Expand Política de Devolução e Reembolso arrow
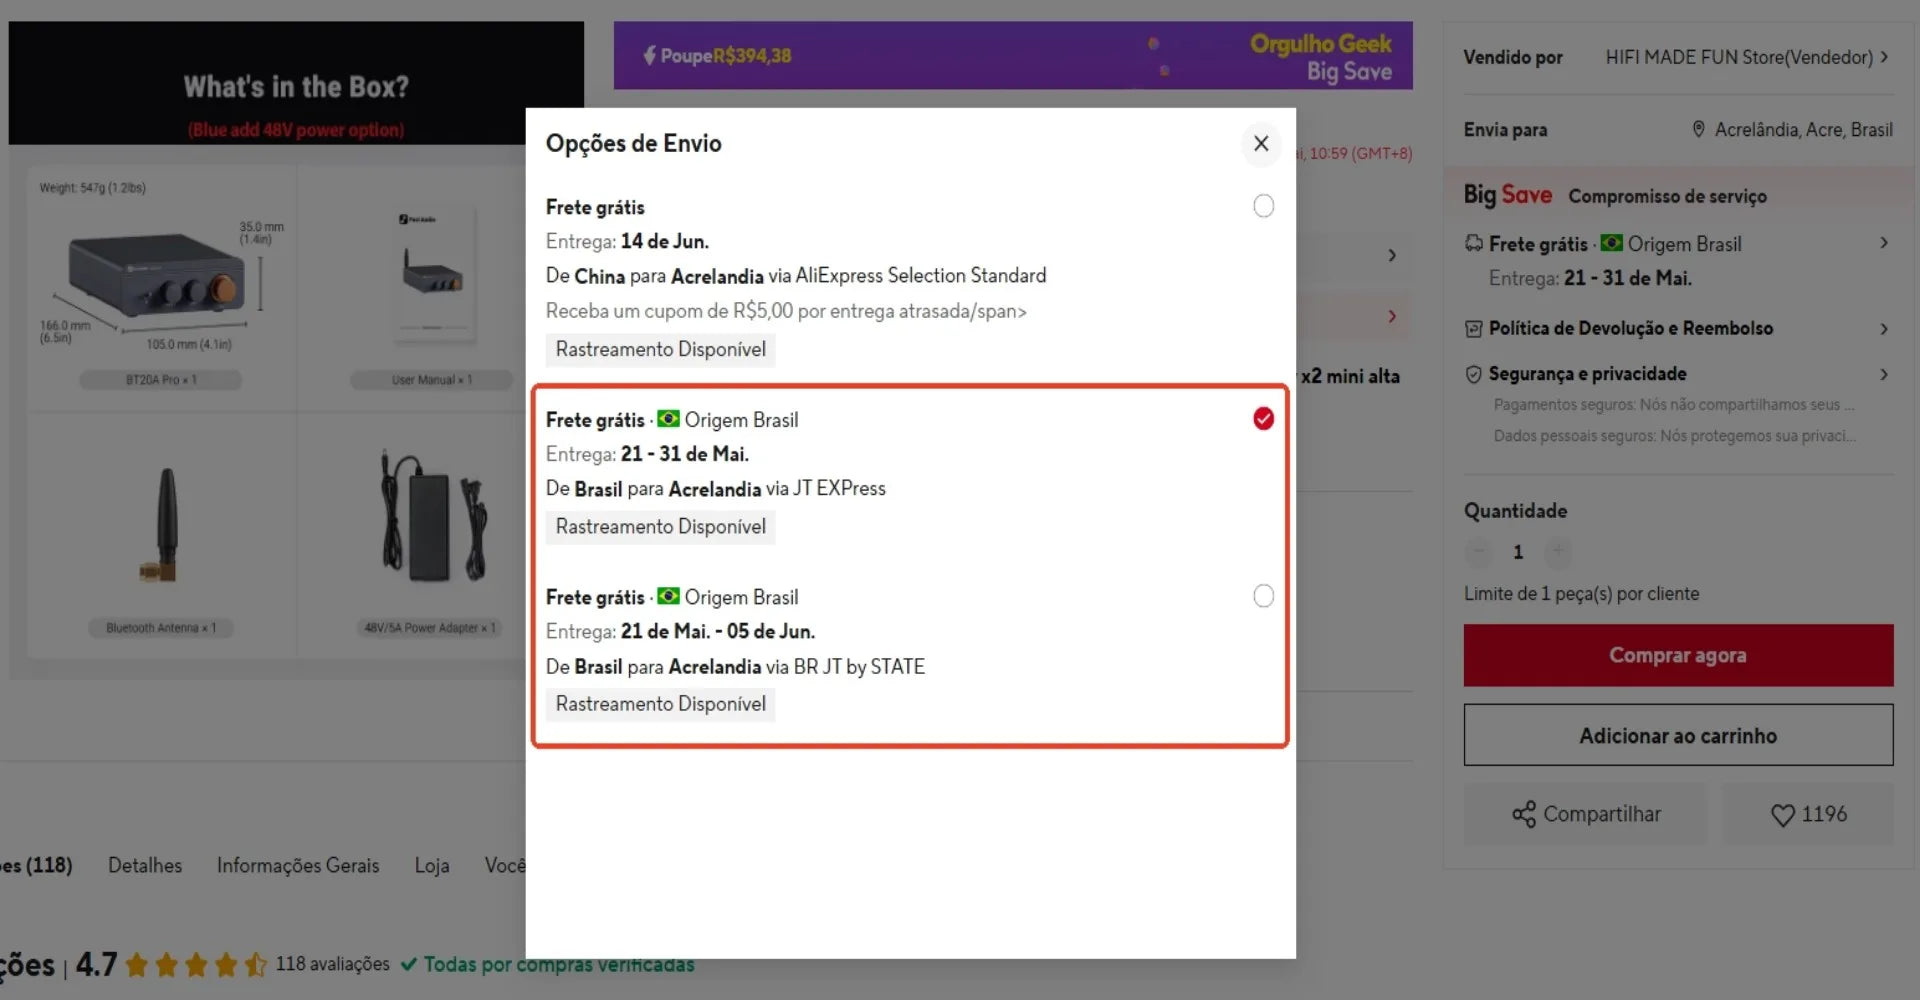This screenshot has height=1000, width=1920. click(1884, 328)
